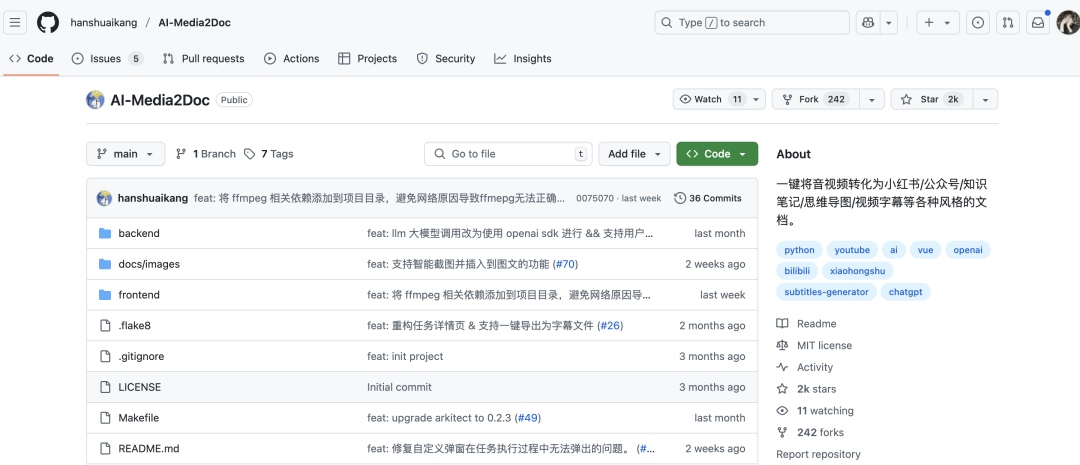Open the hamburger navigation menu
This screenshot has width=1080, height=465.
click(x=17, y=22)
